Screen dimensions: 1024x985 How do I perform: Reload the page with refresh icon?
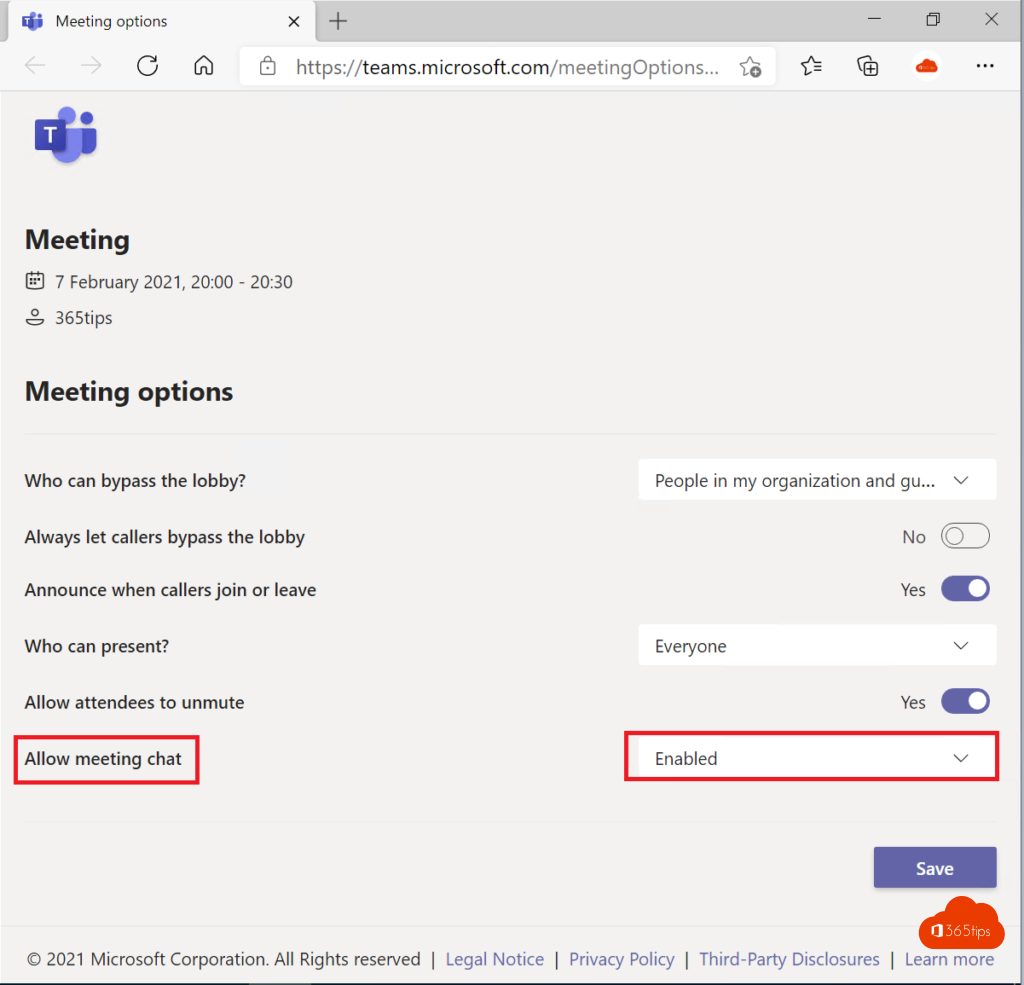point(148,65)
